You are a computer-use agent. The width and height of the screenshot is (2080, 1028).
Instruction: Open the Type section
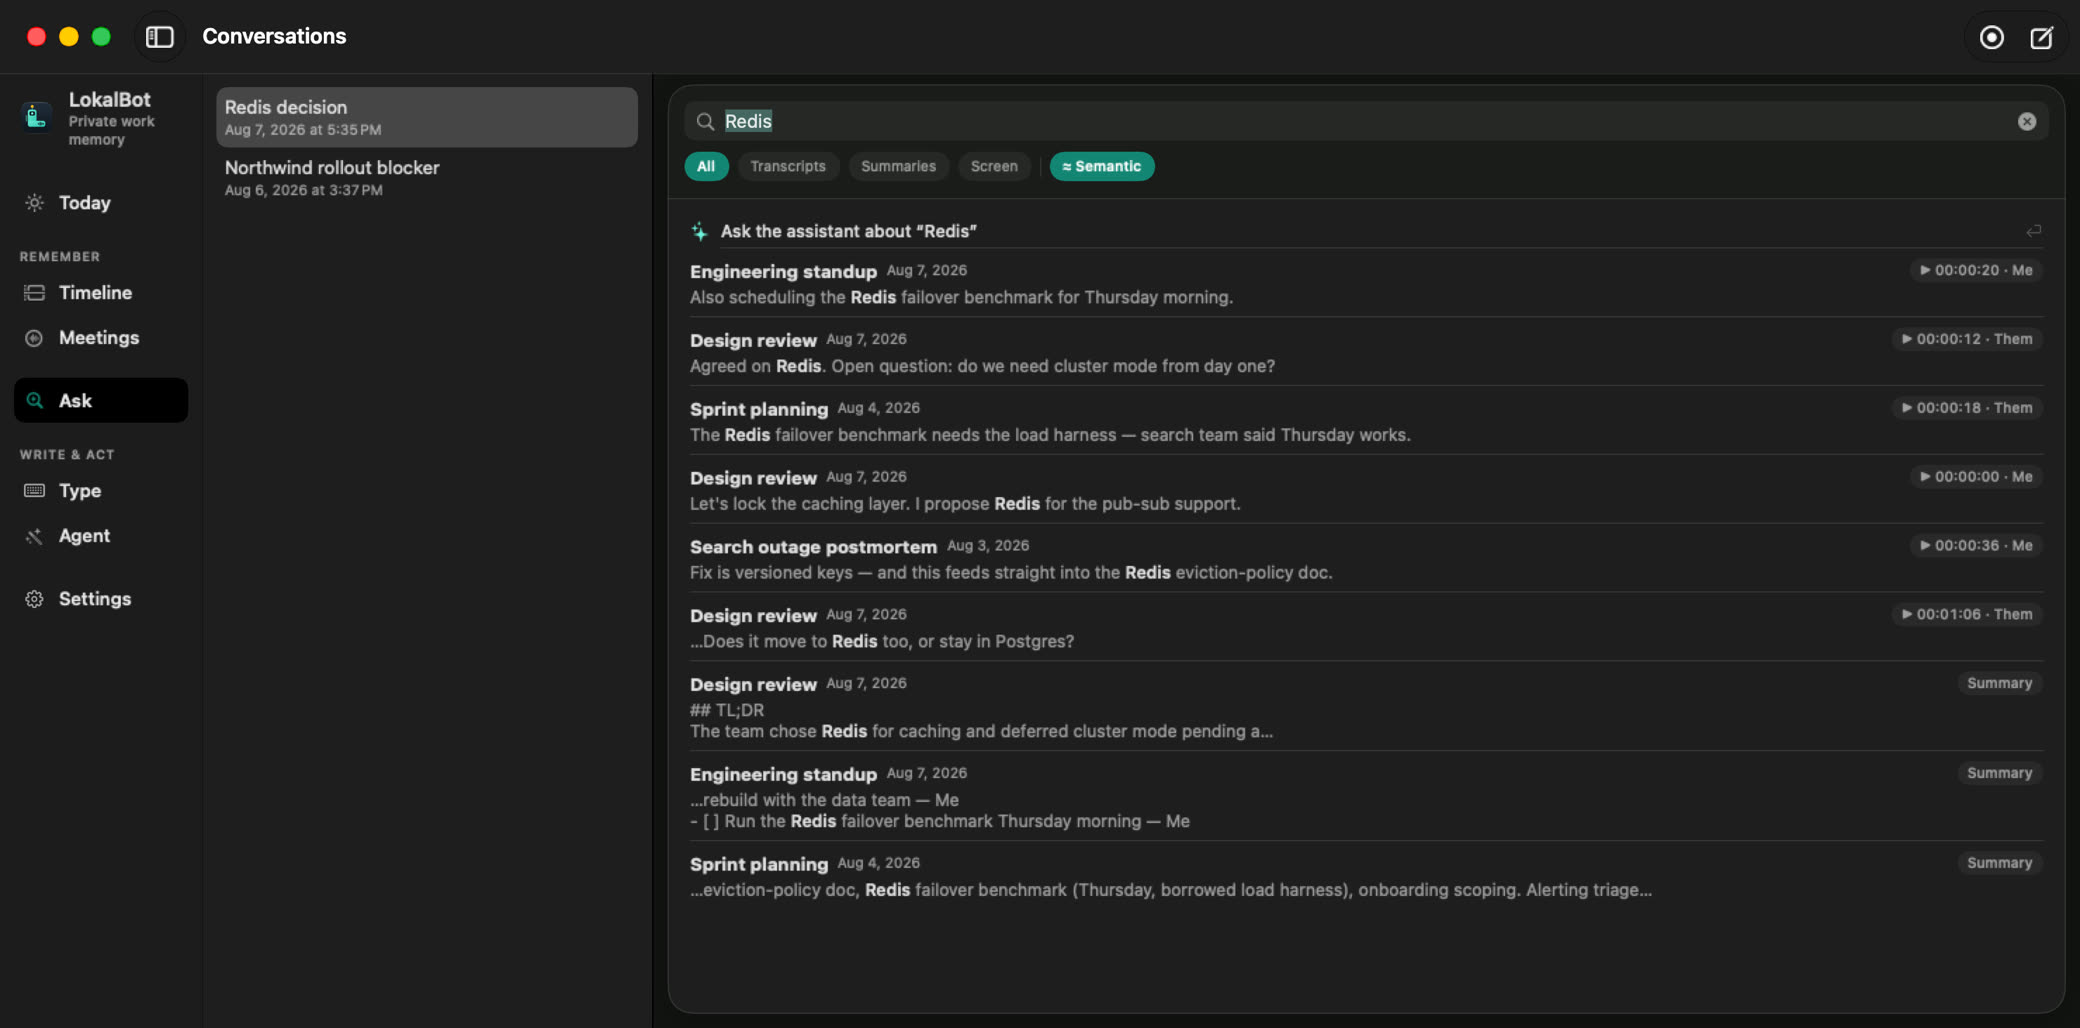pos(101,491)
